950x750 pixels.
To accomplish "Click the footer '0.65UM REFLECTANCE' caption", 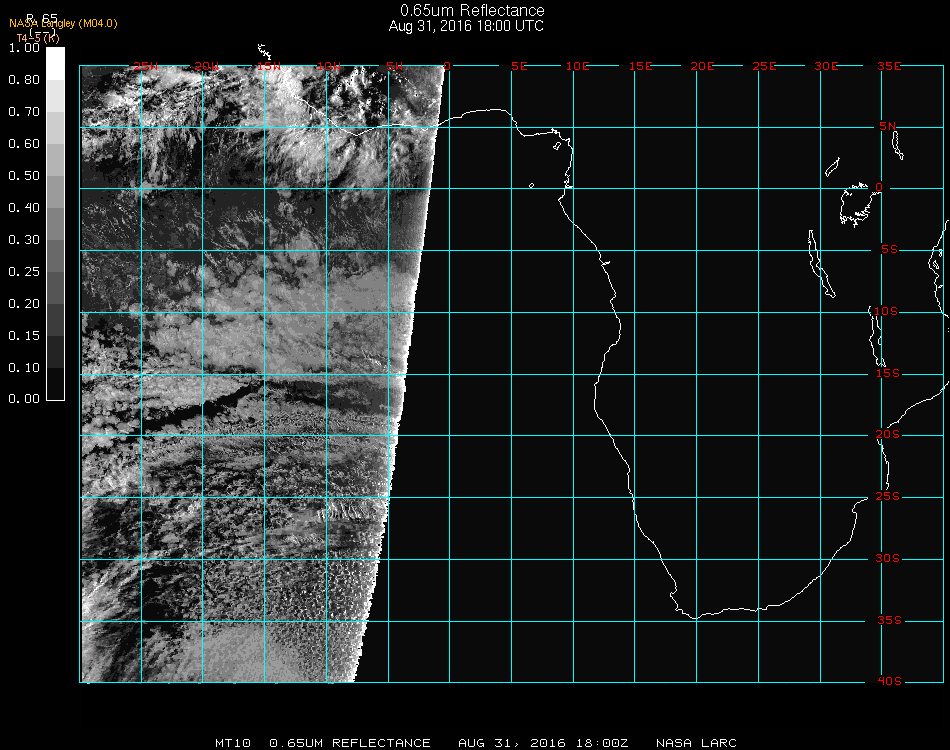I will [350, 743].
